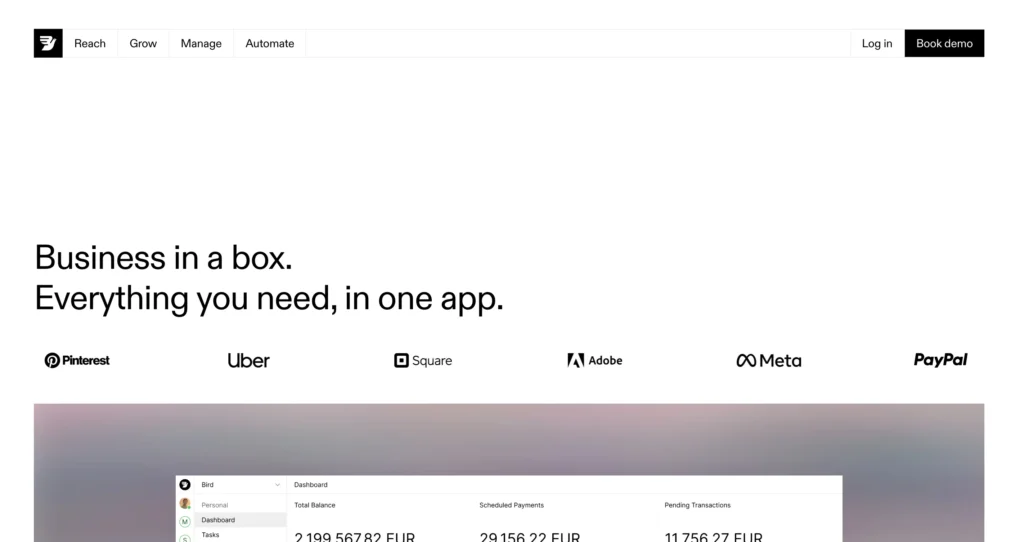The width and height of the screenshot is (1024, 542).
Task: Click the Pinterest logo
Action: [x=77, y=360]
